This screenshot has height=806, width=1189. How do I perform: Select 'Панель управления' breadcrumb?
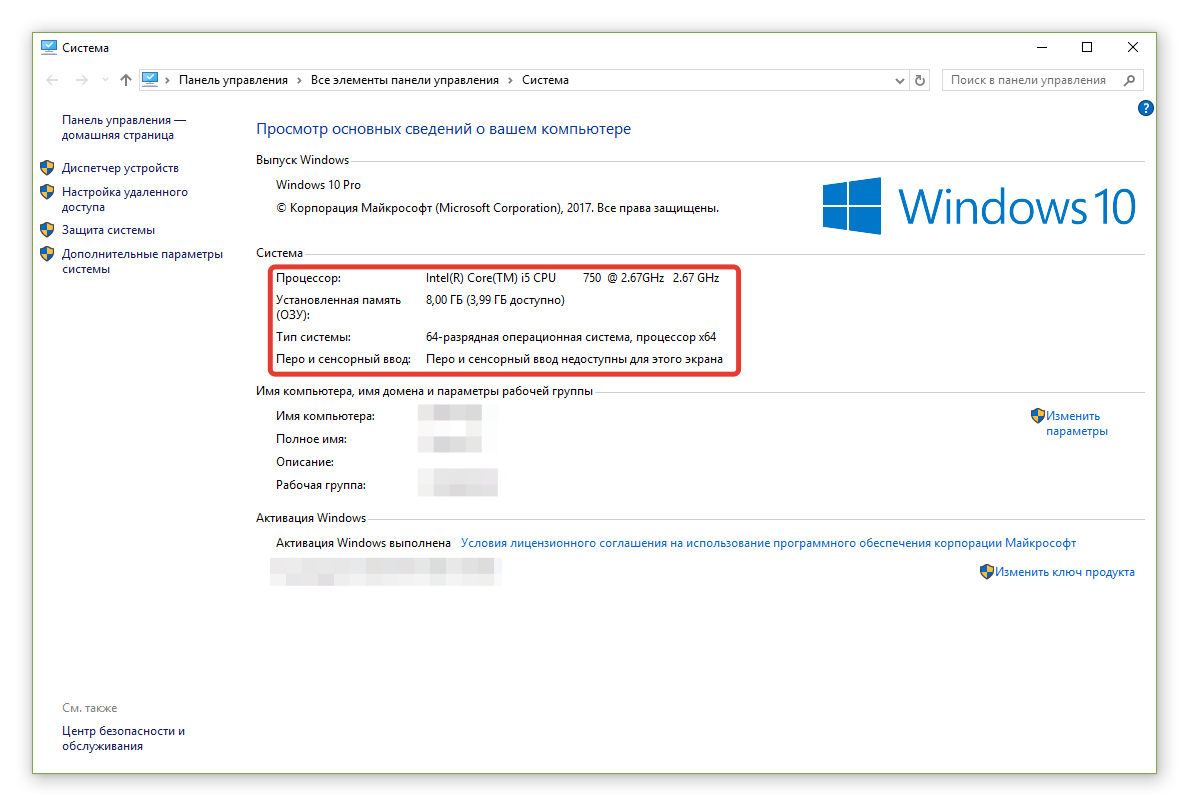point(233,80)
